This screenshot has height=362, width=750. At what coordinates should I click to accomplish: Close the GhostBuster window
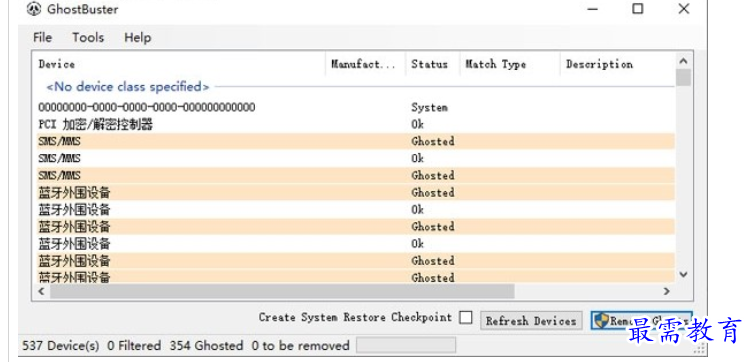point(684,9)
